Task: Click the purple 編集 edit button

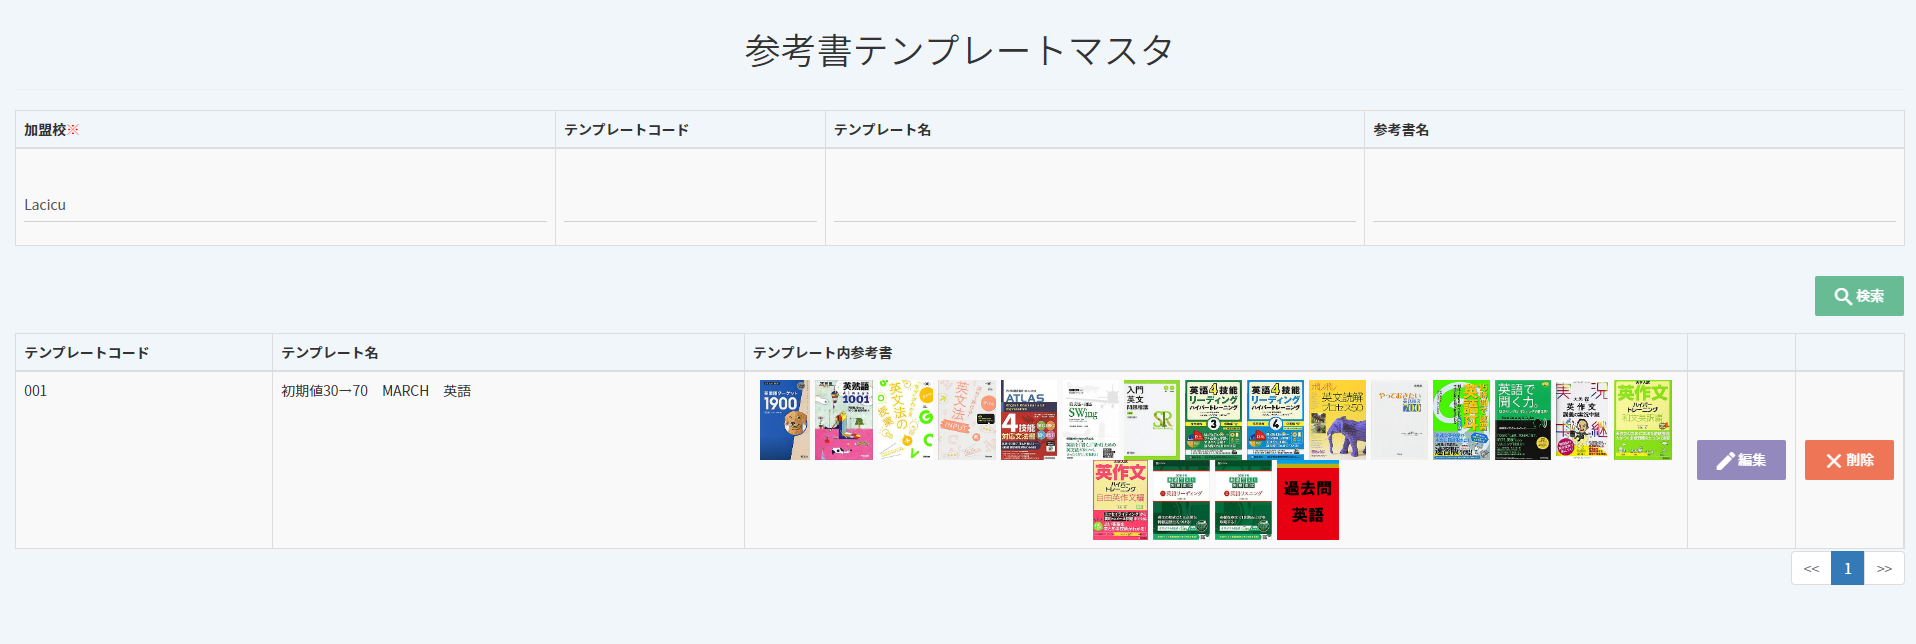Action: (1740, 460)
